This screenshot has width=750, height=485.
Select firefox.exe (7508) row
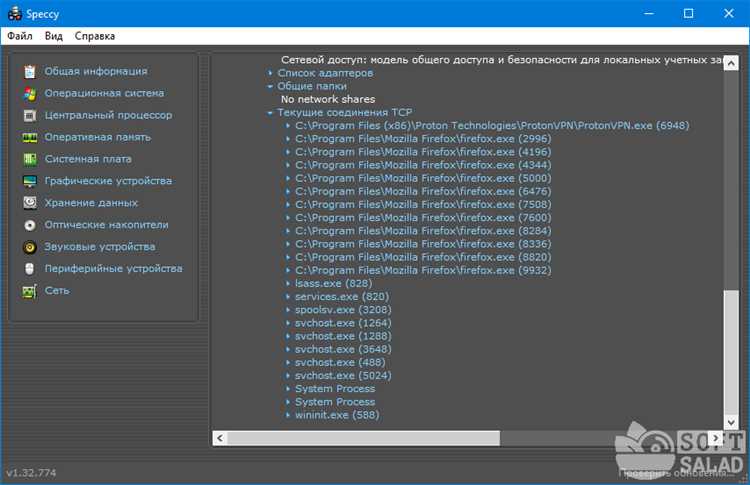coord(423,205)
